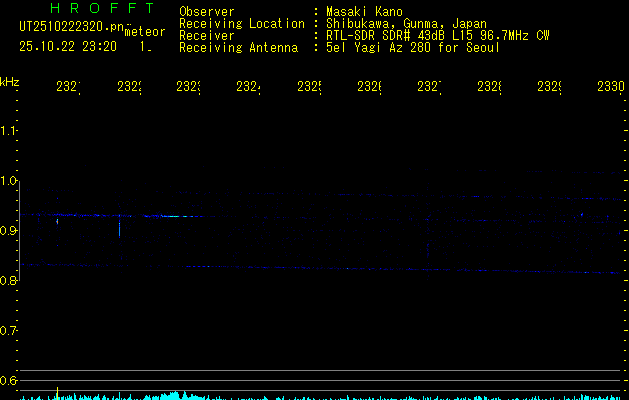Click the 2325 time axis marker
The image size is (629, 400).
(309, 87)
